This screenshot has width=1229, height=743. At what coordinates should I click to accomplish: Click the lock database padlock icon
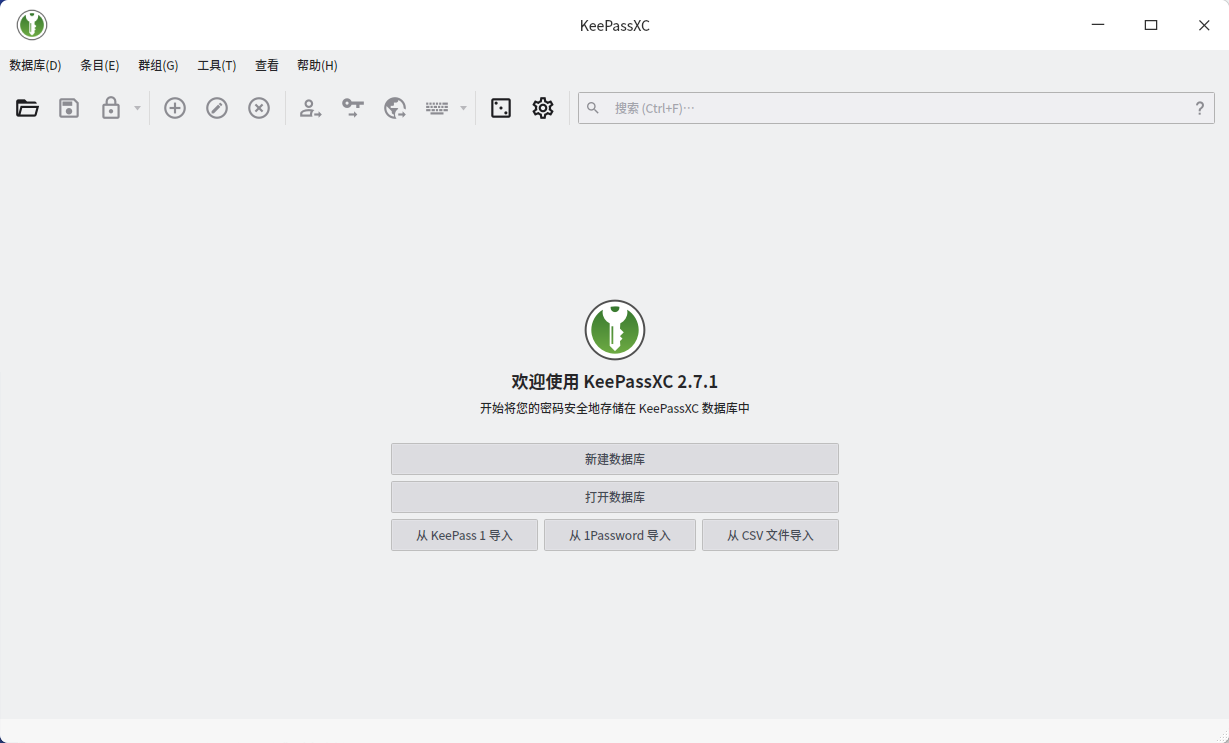pyautogui.click(x=111, y=108)
